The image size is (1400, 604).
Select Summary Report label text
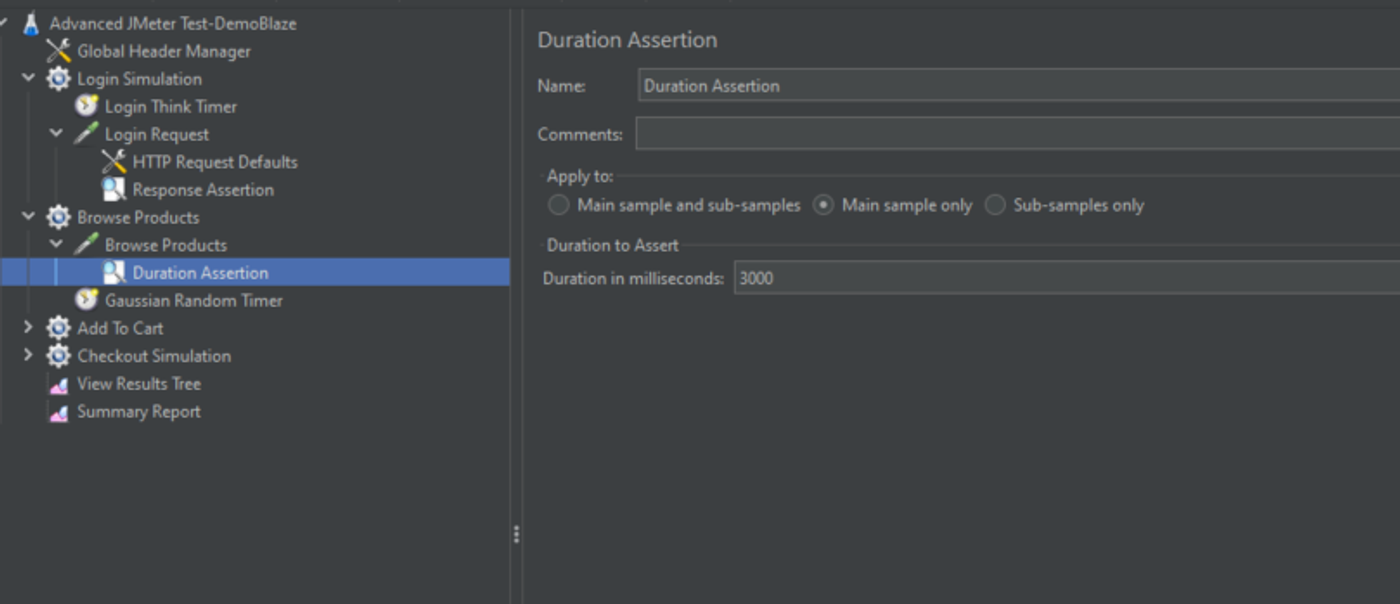(139, 412)
